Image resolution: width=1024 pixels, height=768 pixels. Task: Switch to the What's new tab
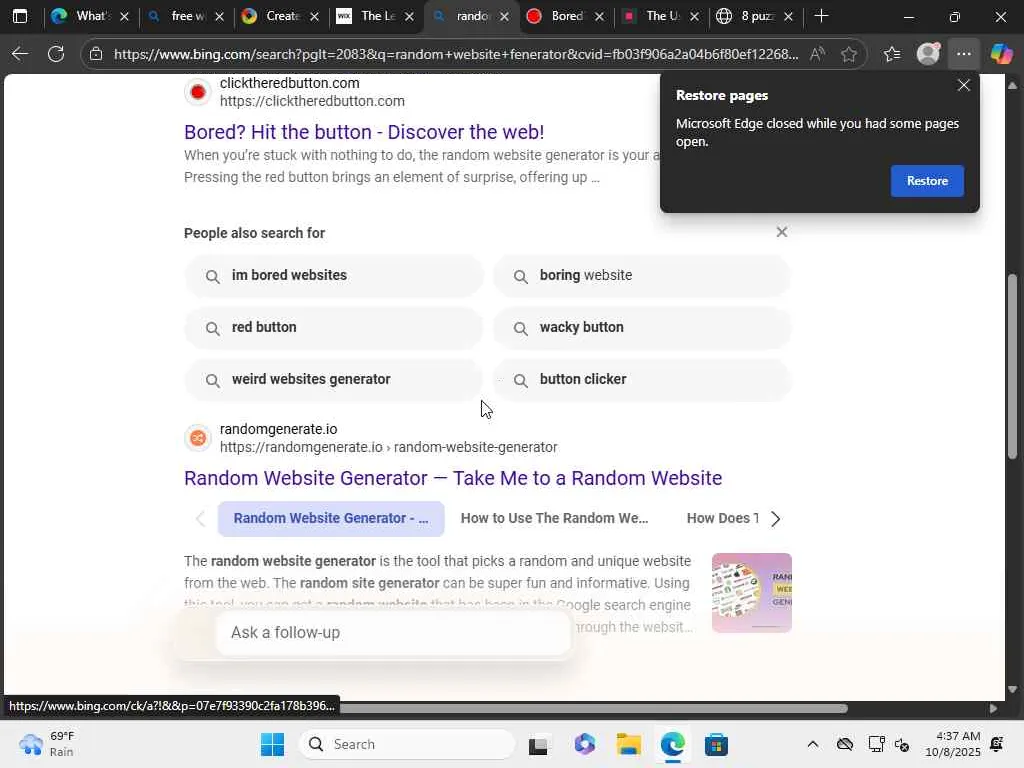(x=90, y=16)
